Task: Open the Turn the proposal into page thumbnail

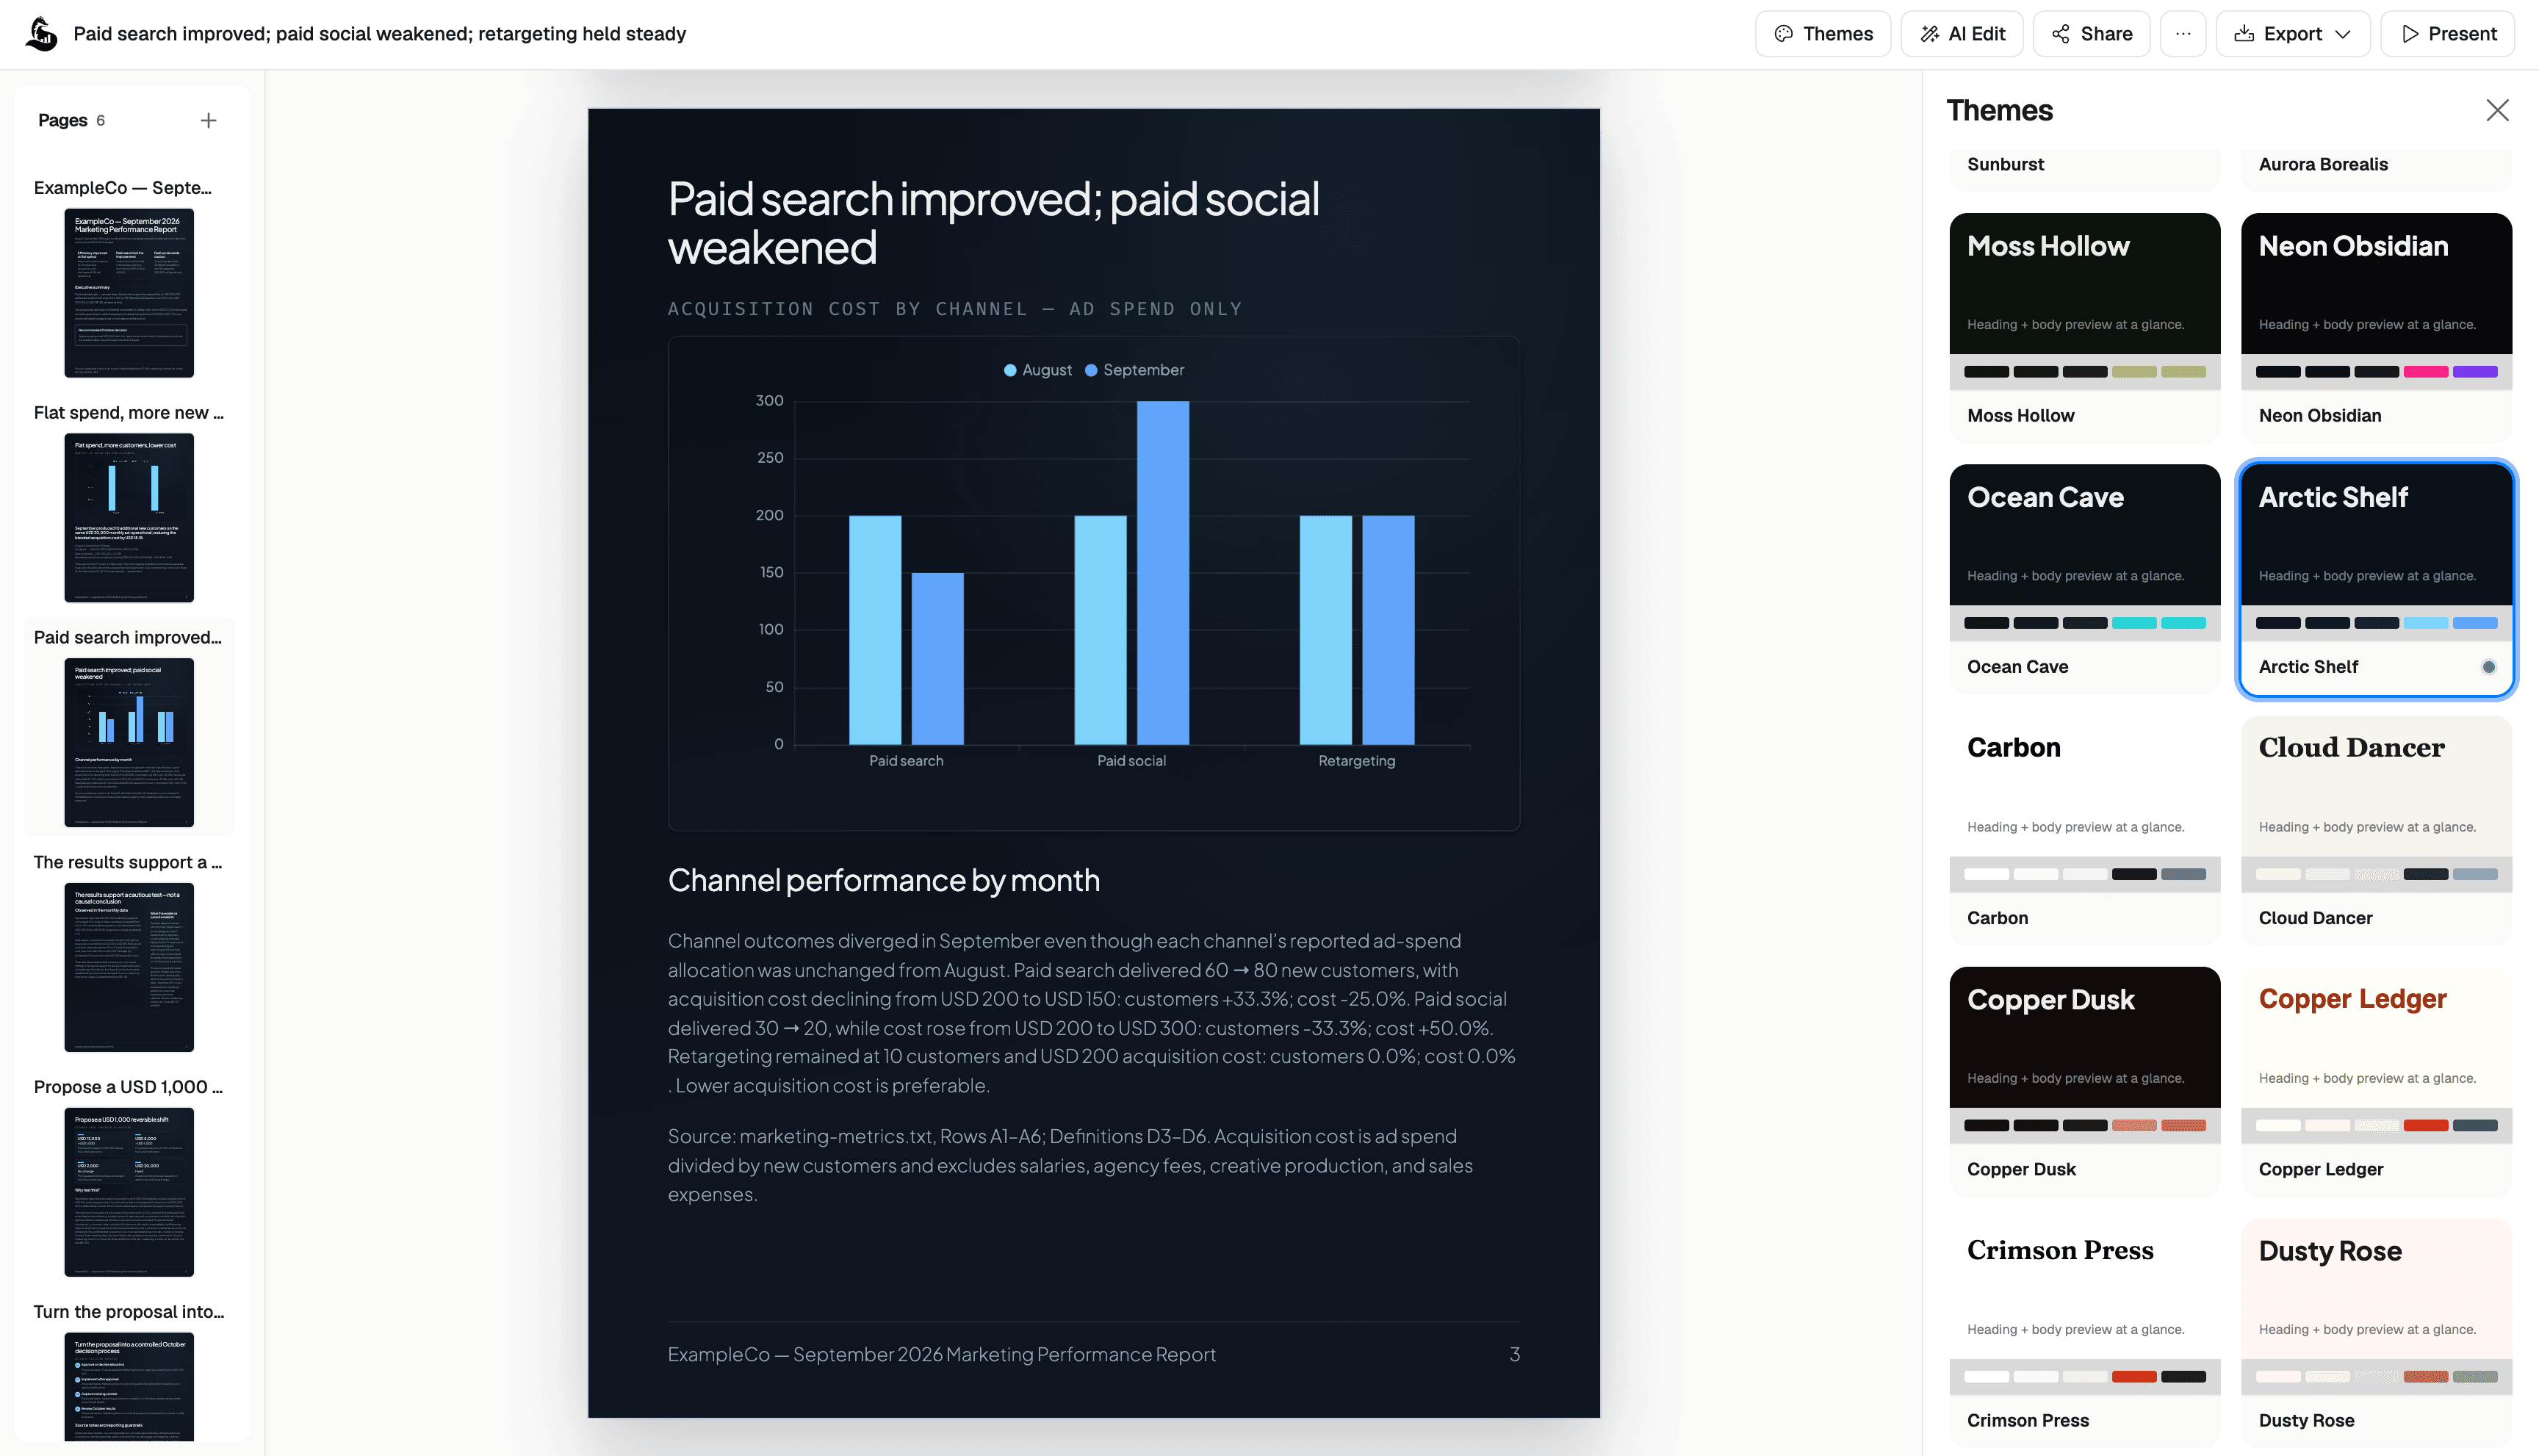Action: coord(129,1386)
